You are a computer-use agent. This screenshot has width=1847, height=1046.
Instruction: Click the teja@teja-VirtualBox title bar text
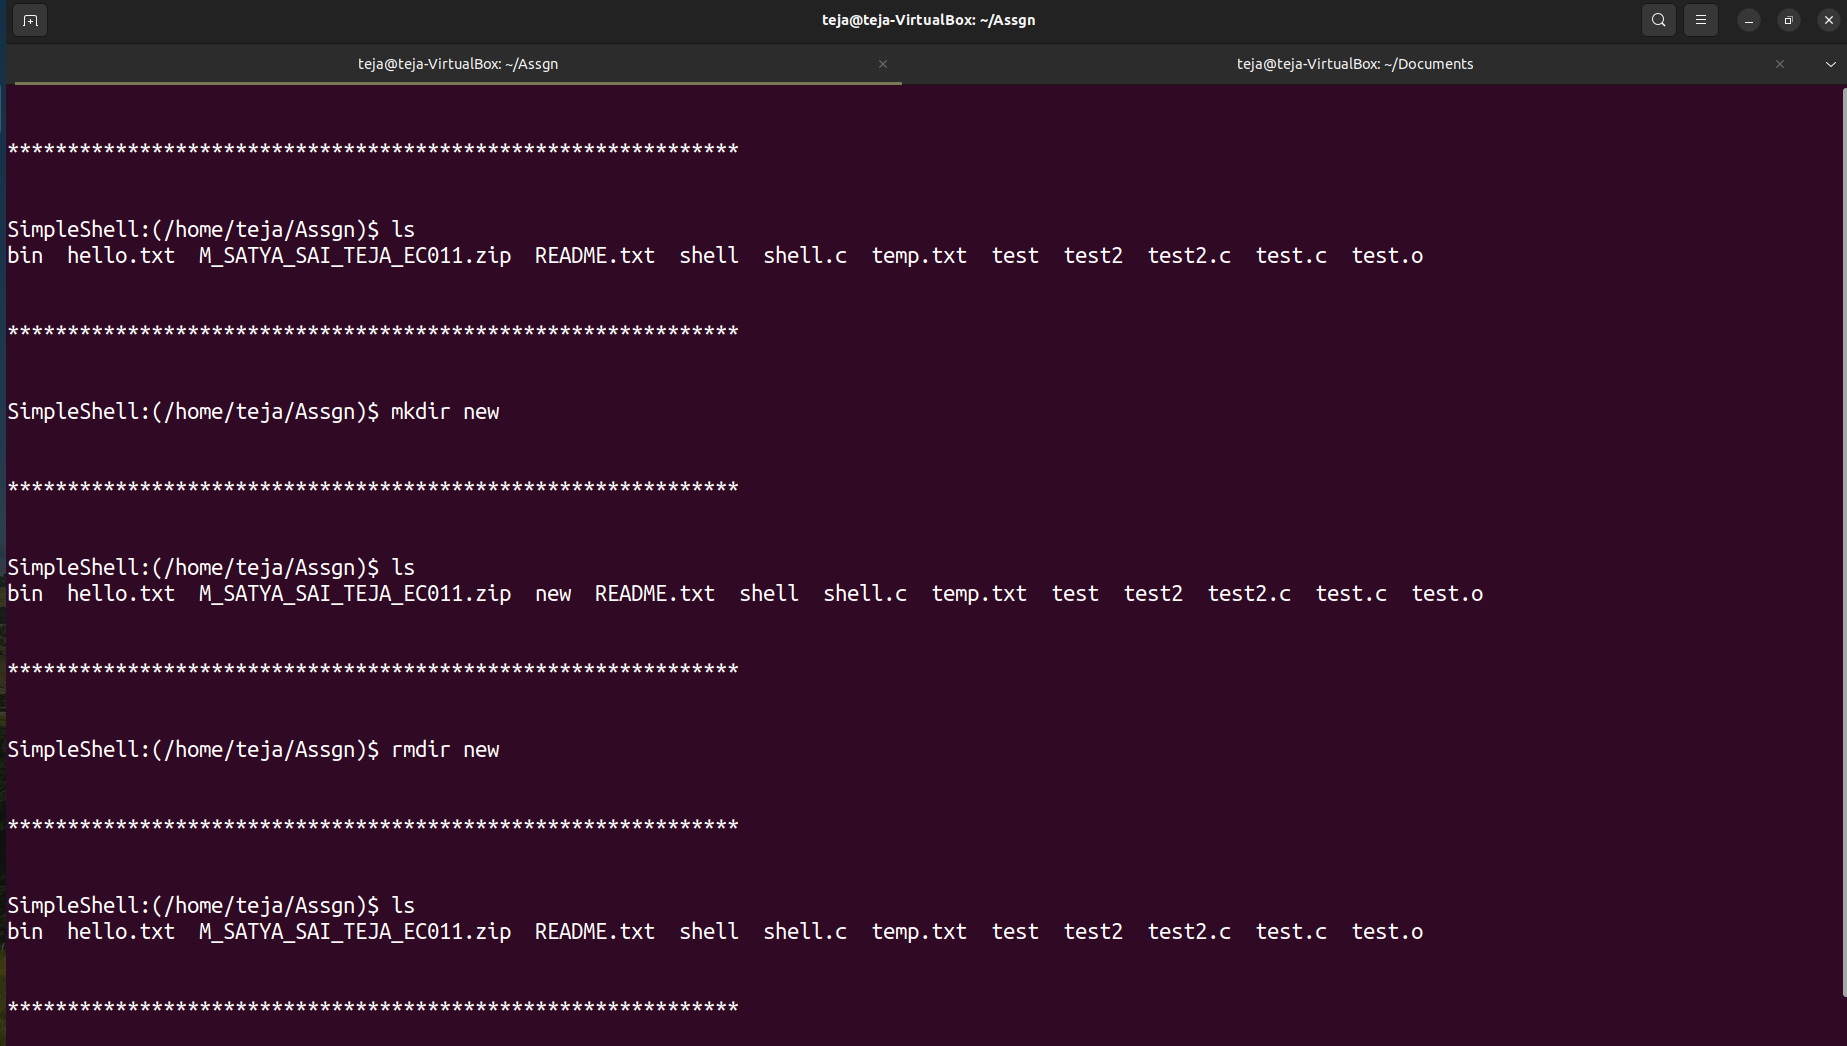tap(928, 20)
